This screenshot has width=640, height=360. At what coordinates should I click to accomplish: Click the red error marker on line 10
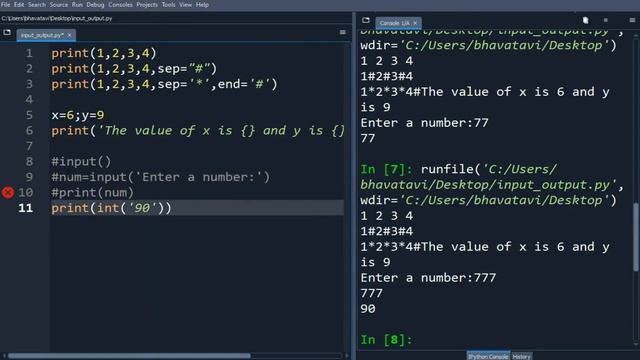8,192
